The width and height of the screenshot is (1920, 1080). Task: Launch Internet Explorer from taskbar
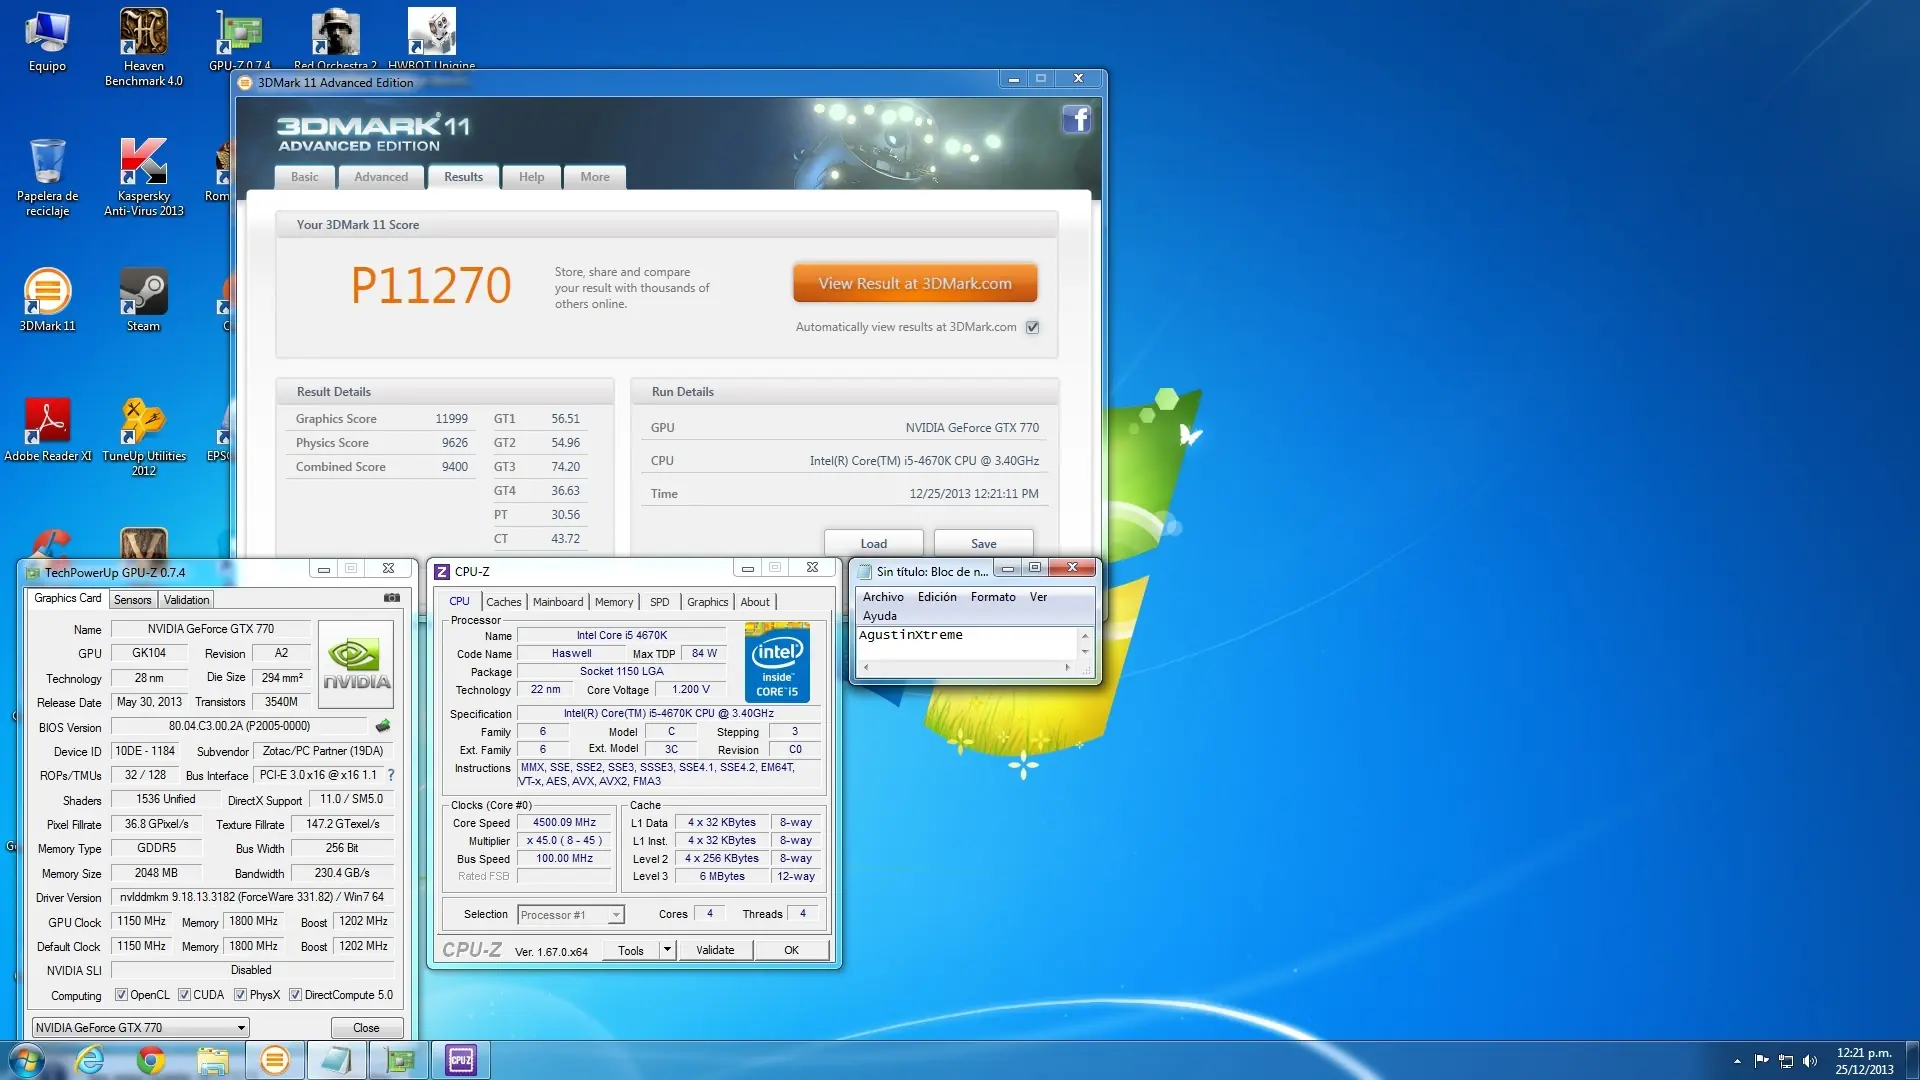pos(90,1060)
